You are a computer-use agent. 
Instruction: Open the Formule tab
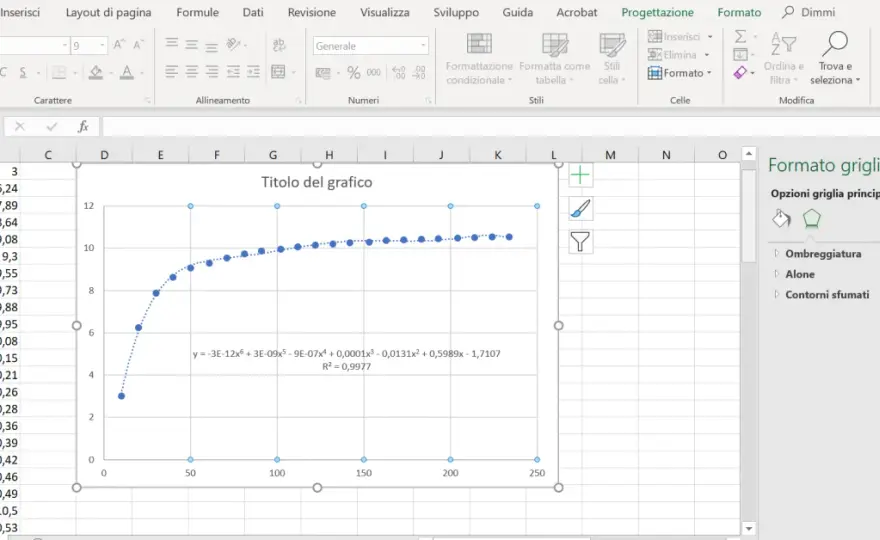click(198, 12)
